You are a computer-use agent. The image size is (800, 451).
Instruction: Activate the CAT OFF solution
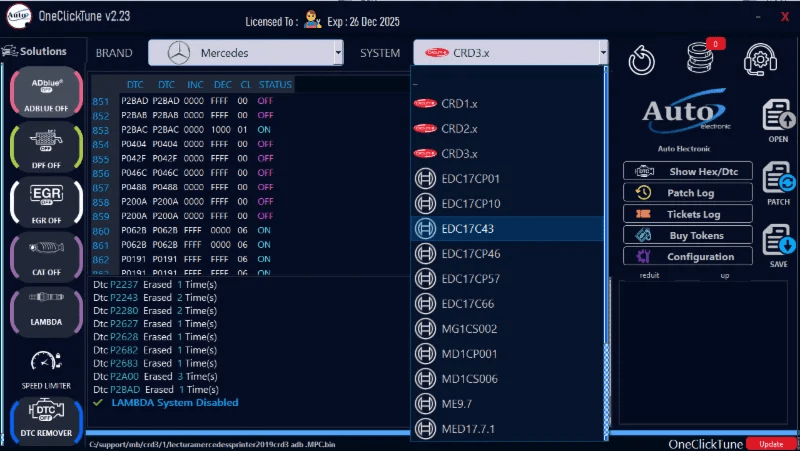pyautogui.click(x=46, y=257)
